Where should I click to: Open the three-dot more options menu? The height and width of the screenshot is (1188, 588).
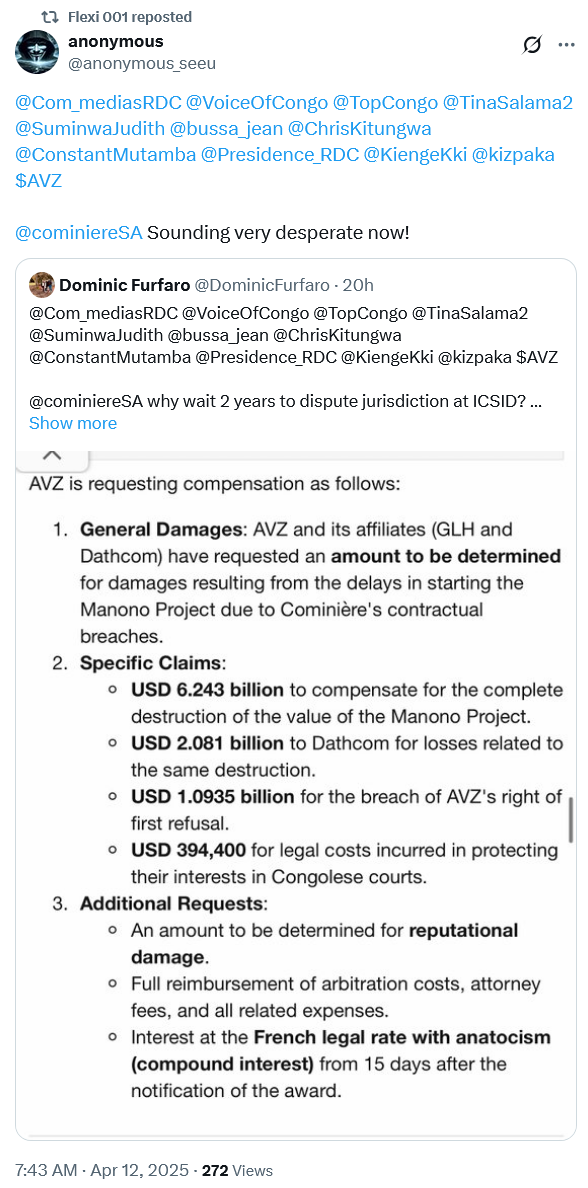tap(567, 45)
